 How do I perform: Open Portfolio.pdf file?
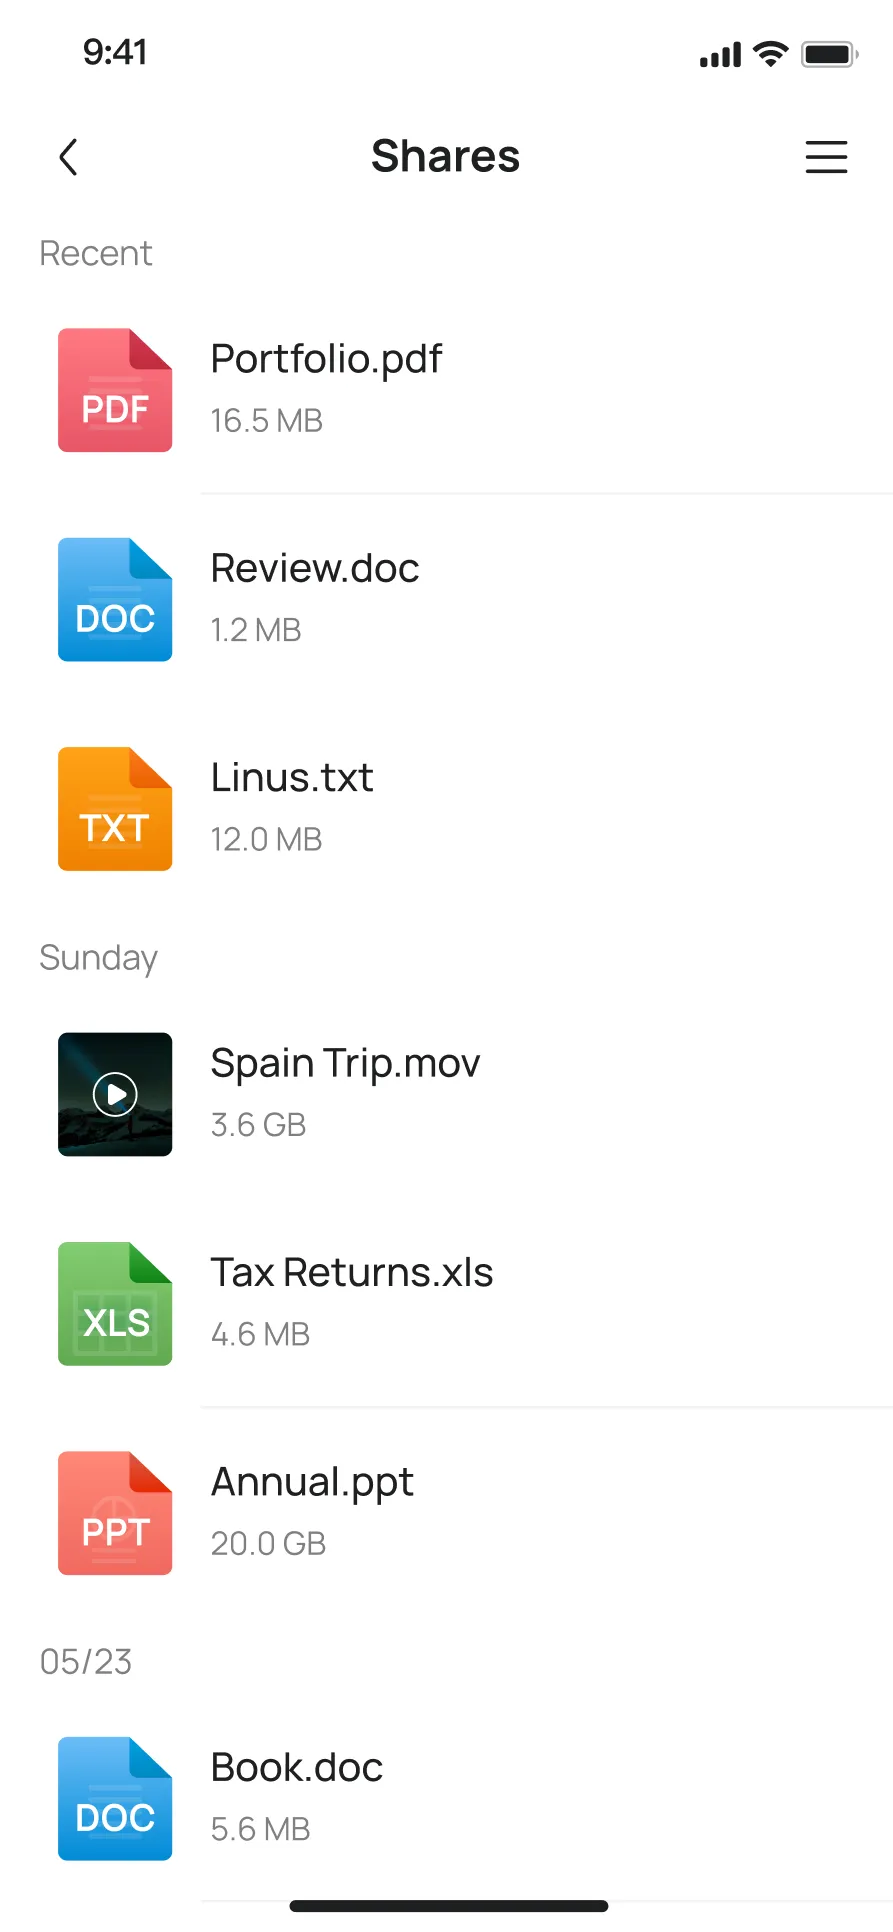[326, 359]
